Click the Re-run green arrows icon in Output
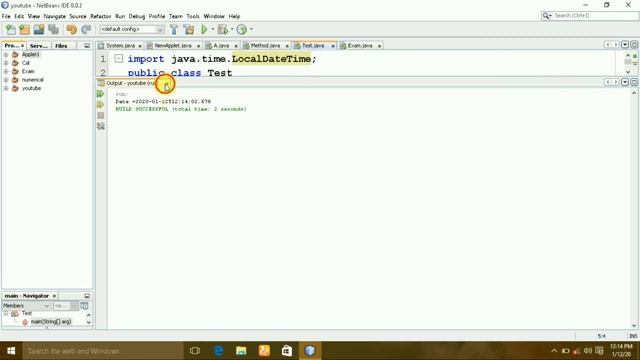640x360 pixels. (x=100, y=94)
